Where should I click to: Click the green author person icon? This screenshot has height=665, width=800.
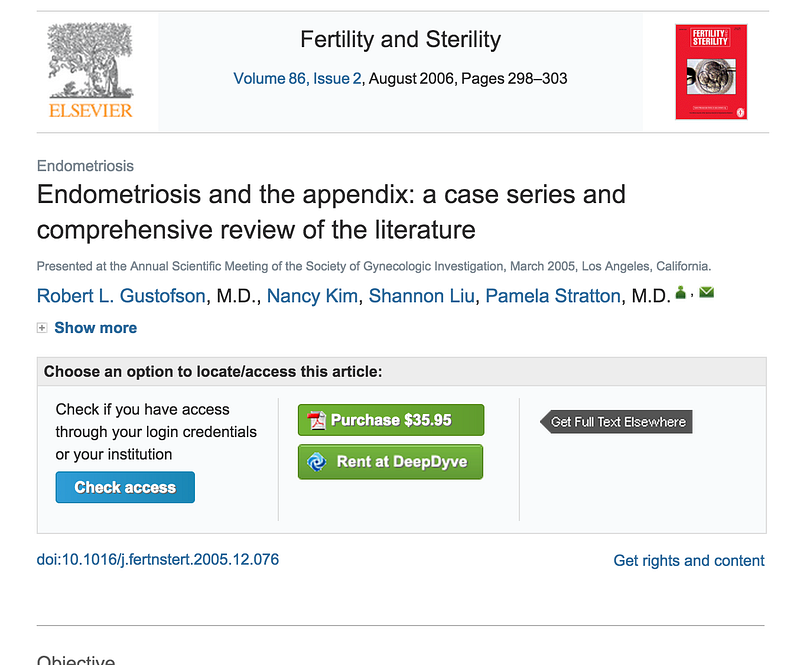click(x=681, y=293)
